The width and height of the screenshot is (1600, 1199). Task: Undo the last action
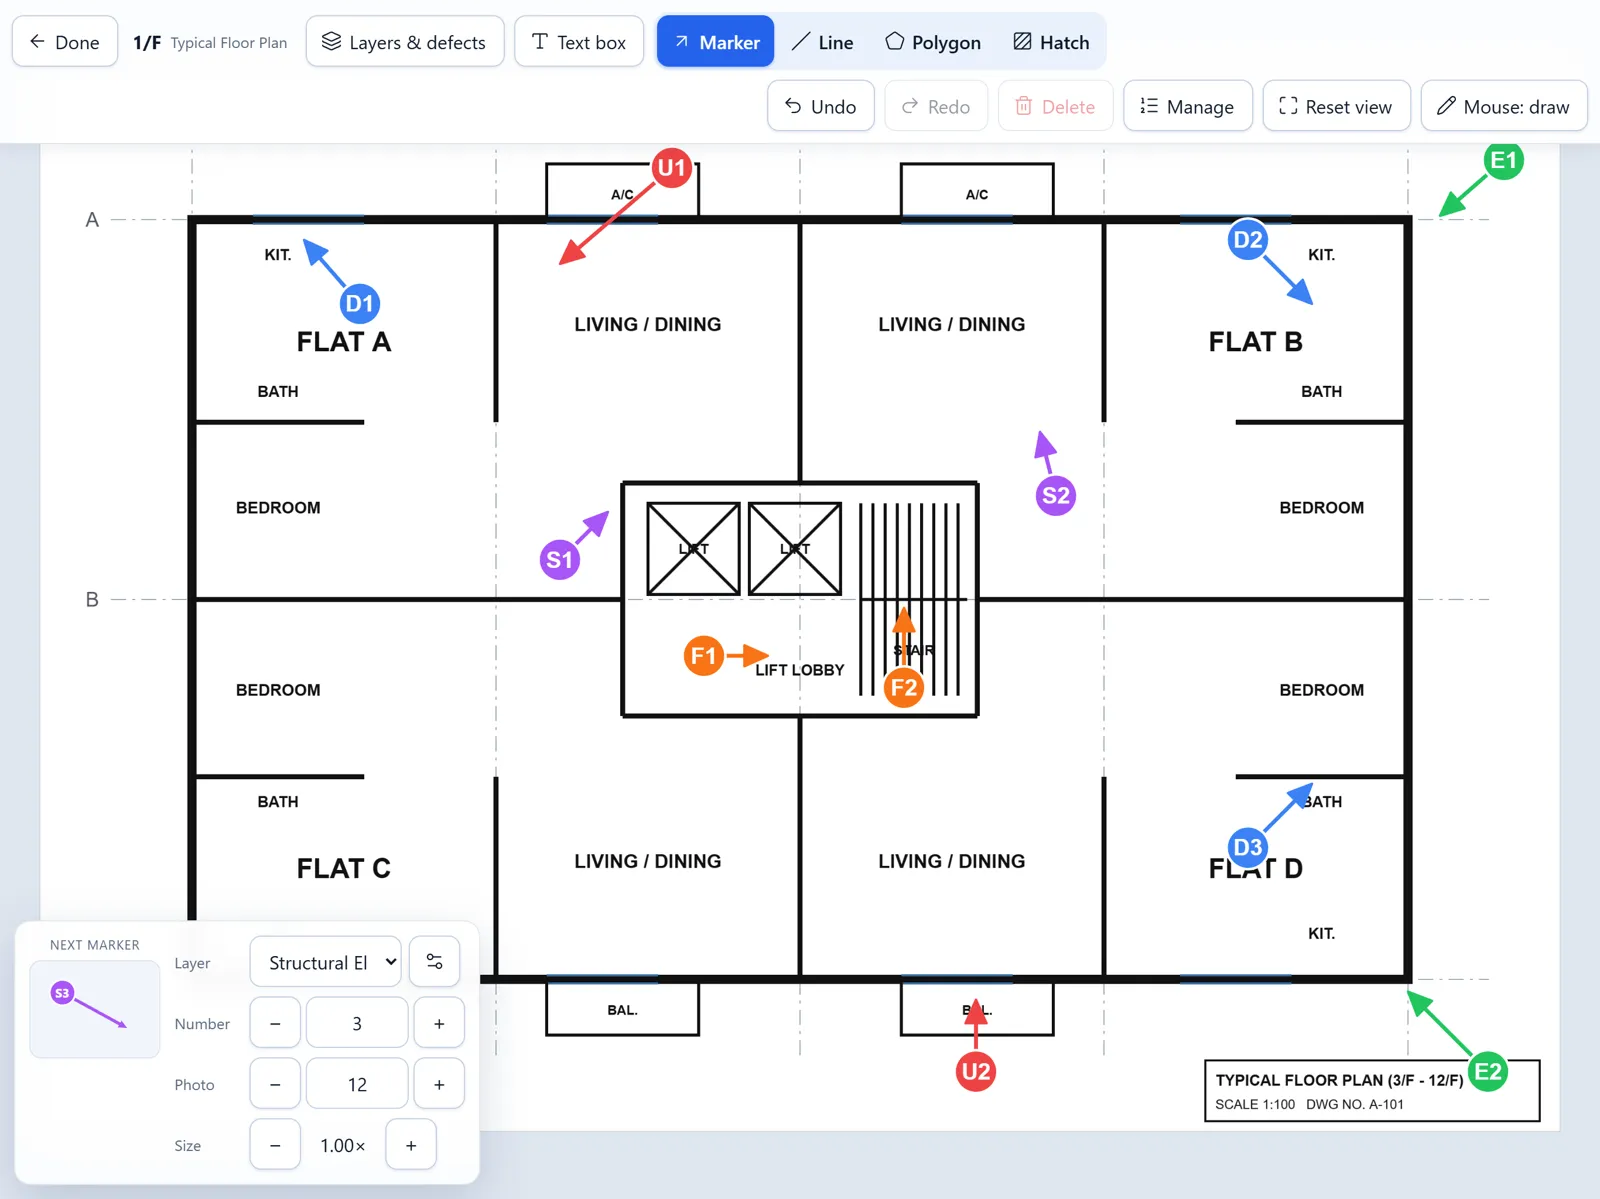(x=821, y=106)
